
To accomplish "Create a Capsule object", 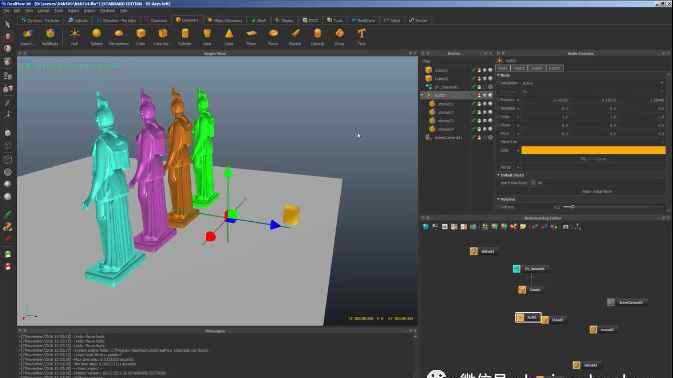I will click(x=317, y=36).
